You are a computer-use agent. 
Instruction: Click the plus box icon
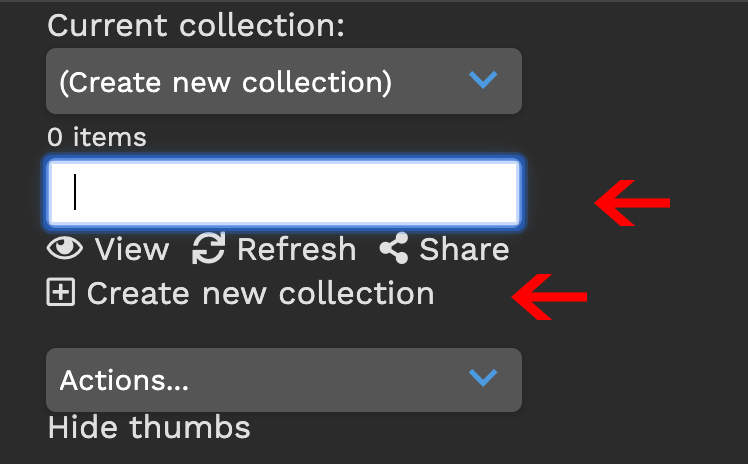61,292
